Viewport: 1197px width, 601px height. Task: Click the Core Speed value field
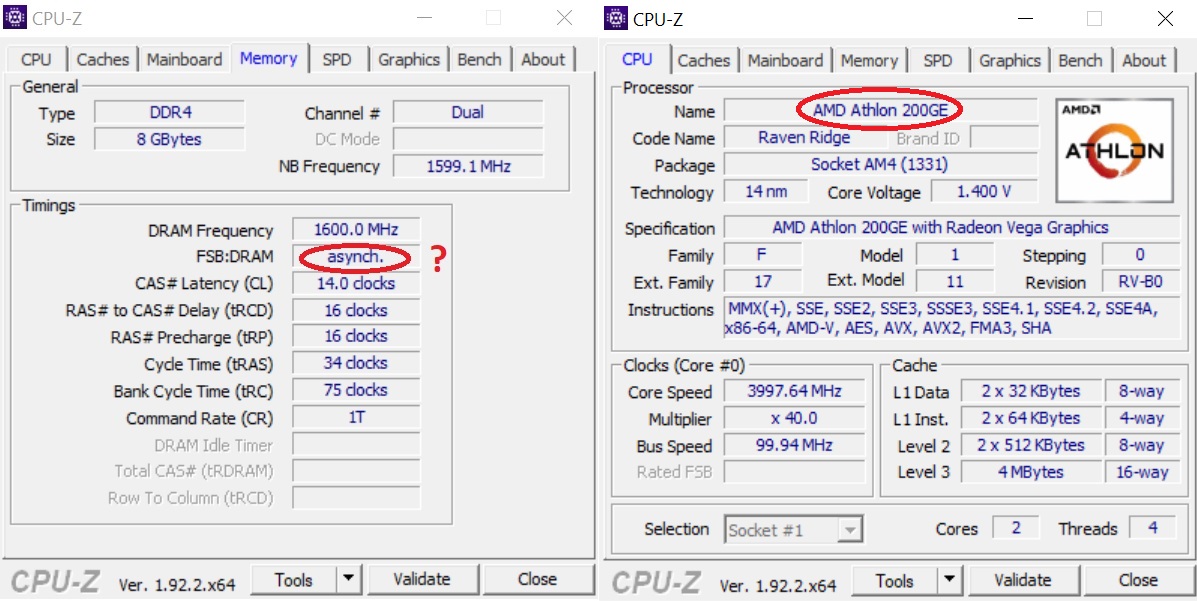point(794,392)
